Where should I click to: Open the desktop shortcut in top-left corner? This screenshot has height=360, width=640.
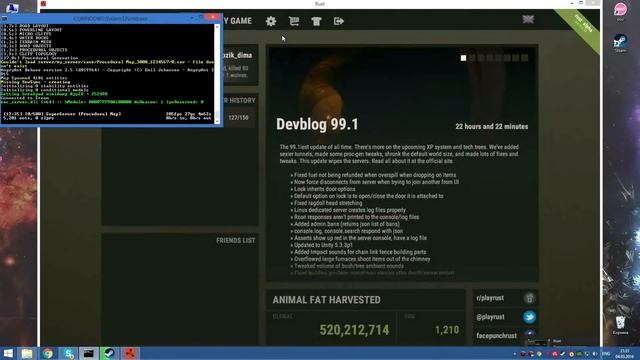click(12, 7)
